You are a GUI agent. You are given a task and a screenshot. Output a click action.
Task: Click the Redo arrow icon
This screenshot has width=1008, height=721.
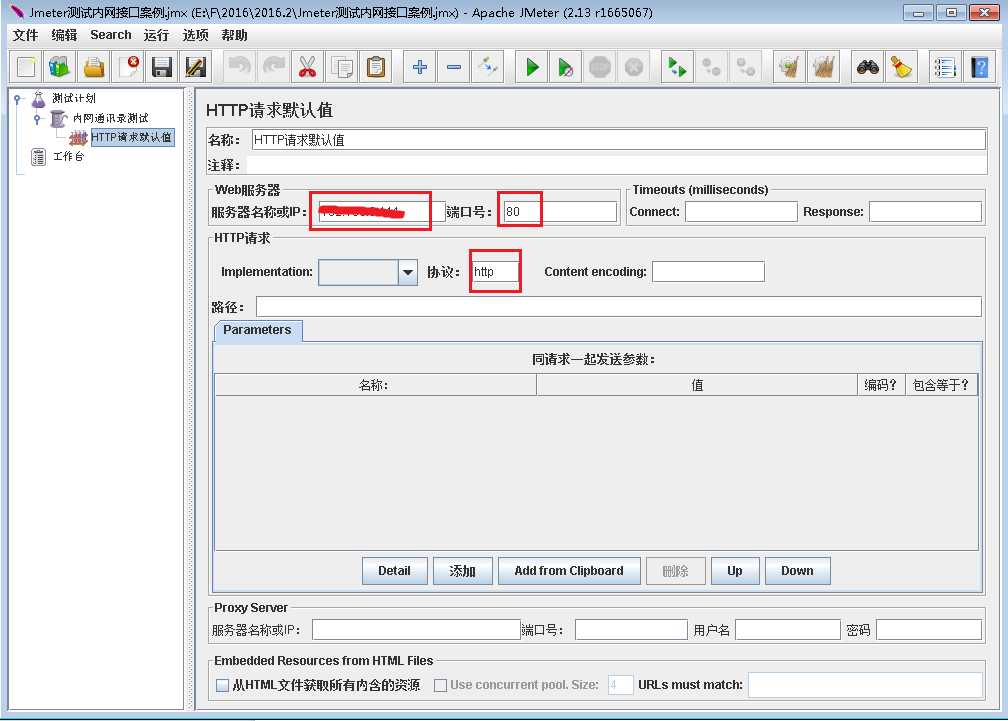tap(274, 66)
